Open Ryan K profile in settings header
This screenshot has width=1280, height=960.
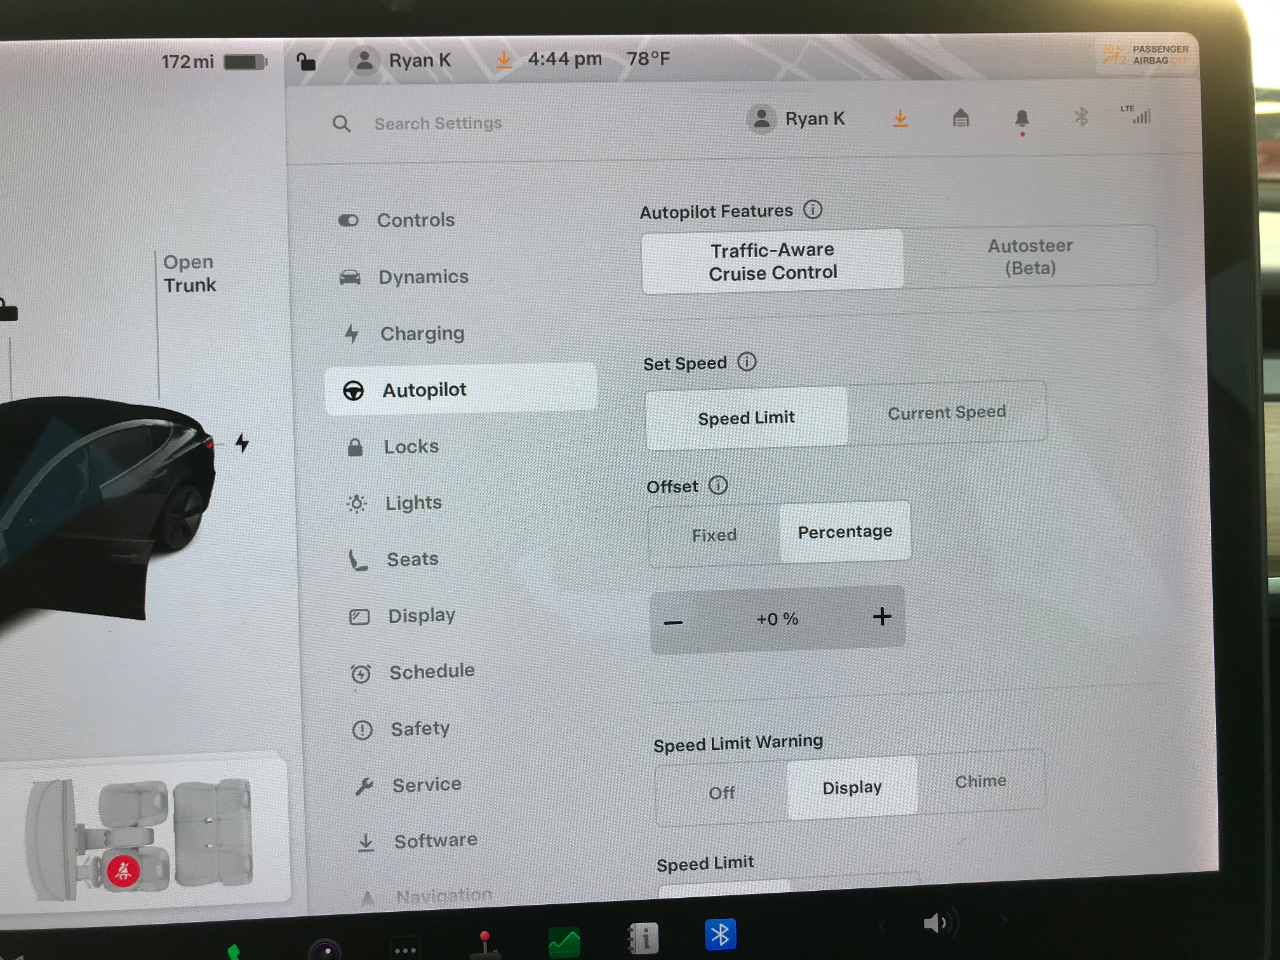click(x=797, y=119)
